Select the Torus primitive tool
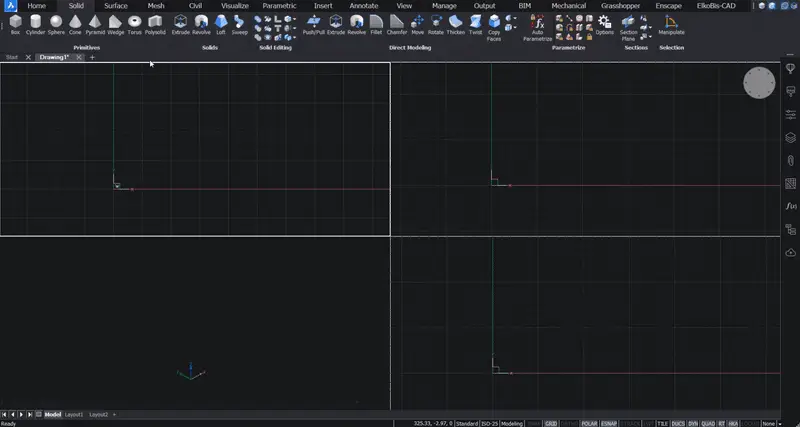This screenshot has height=427, width=800. (x=135, y=24)
